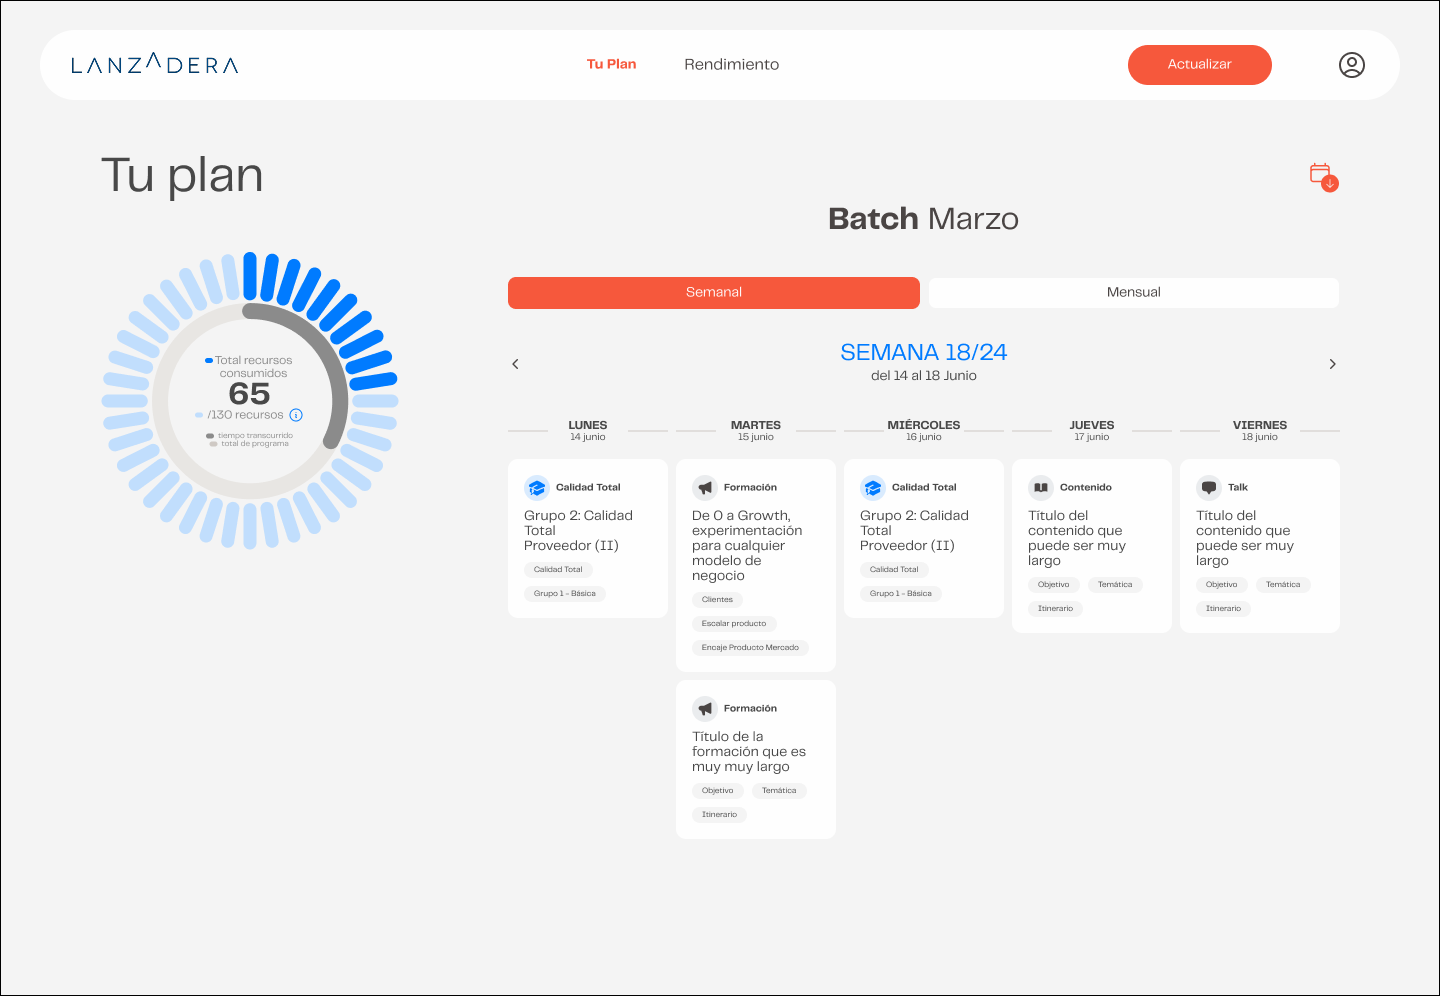This screenshot has width=1440, height=996.
Task: Open Título de la formación card title
Action: point(749,752)
